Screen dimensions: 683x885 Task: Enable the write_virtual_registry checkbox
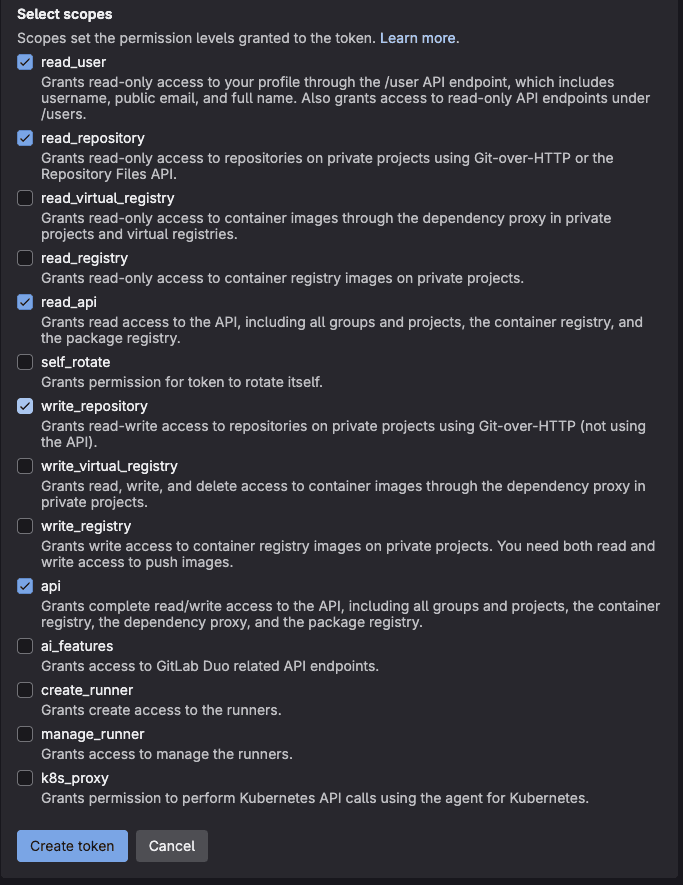[25, 466]
